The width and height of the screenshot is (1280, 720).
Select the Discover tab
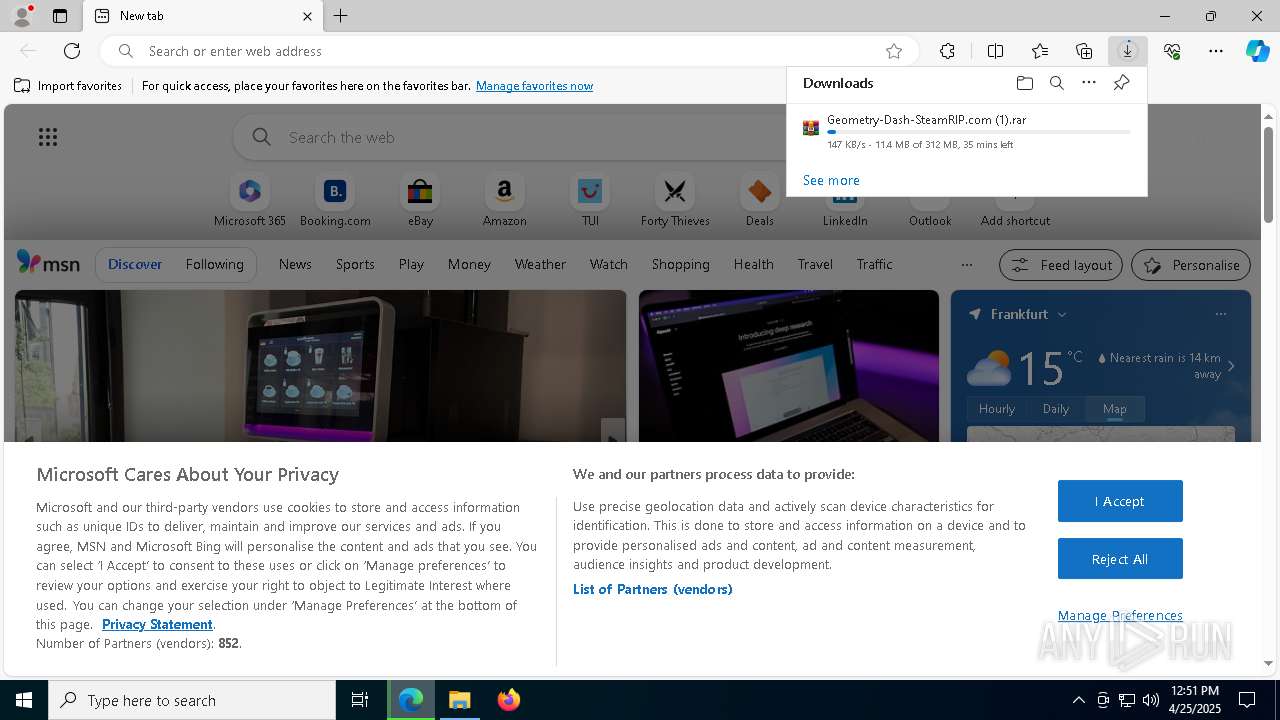point(135,264)
